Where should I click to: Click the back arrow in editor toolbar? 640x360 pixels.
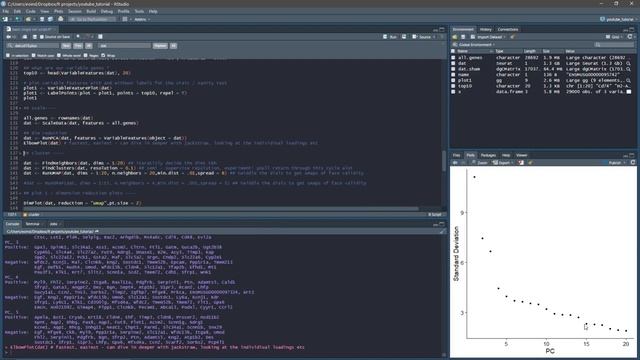(x=8, y=37)
